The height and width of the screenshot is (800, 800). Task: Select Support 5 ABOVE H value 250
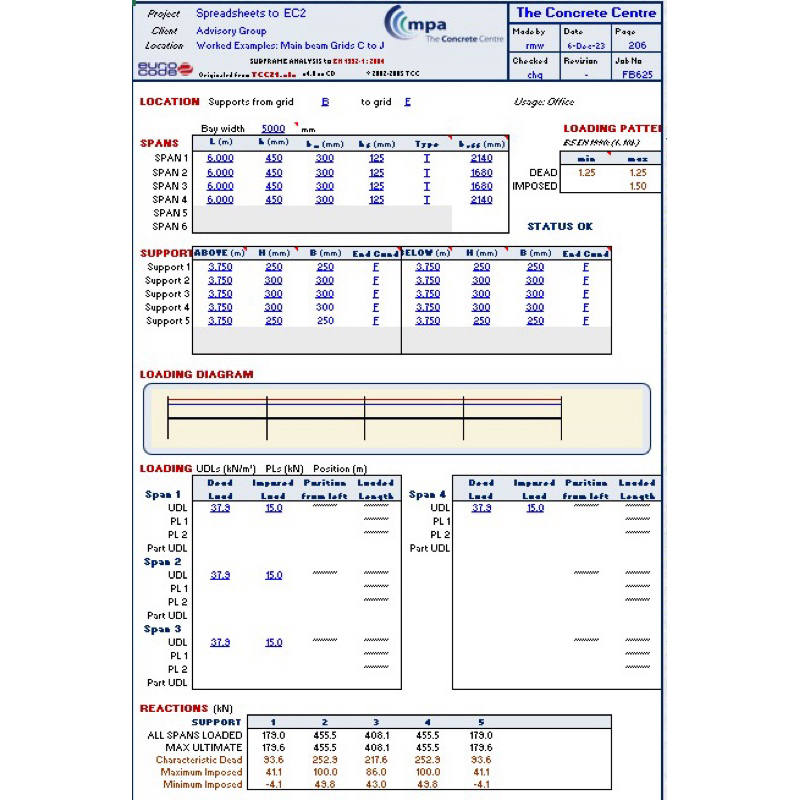273,321
